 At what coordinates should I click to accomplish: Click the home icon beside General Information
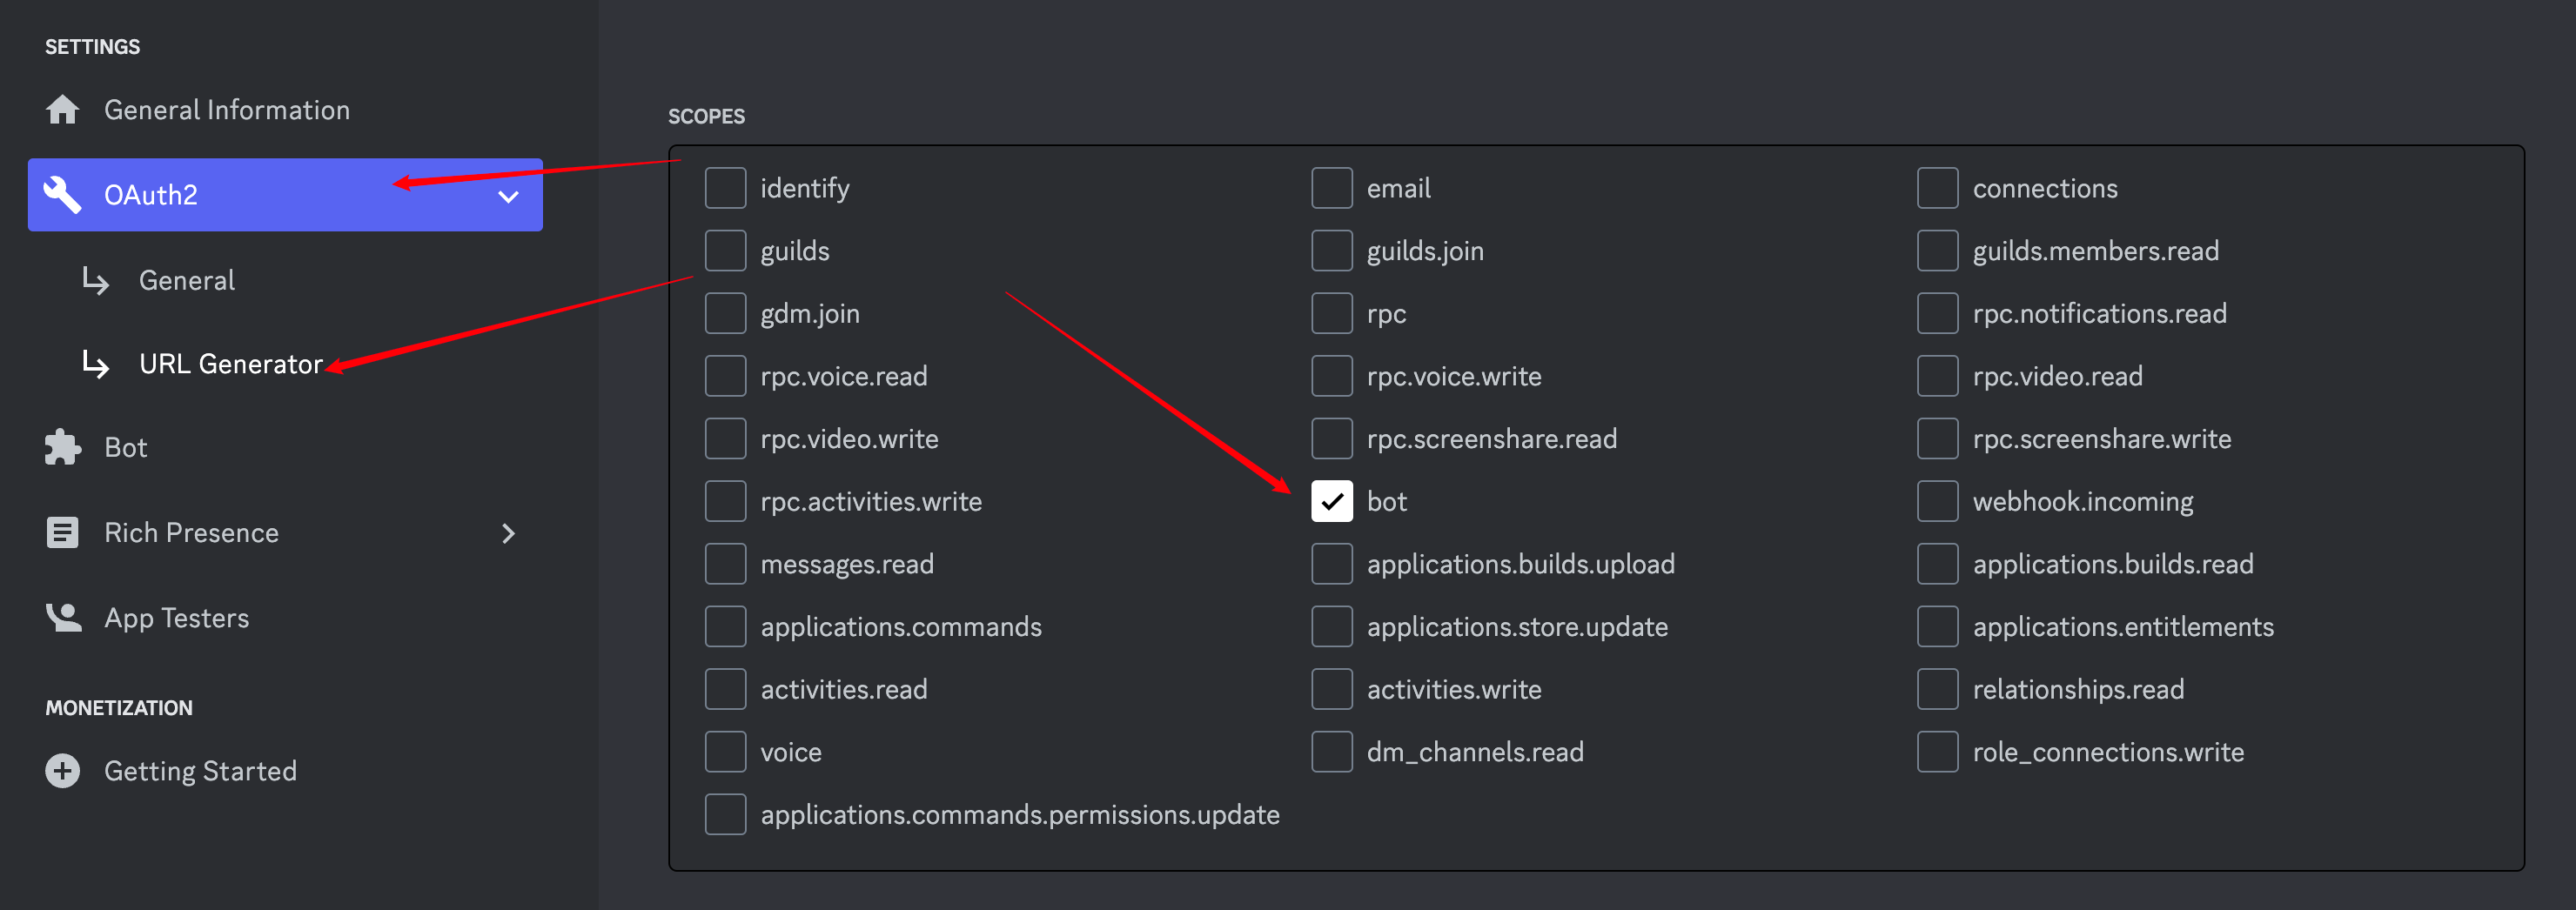tap(62, 110)
